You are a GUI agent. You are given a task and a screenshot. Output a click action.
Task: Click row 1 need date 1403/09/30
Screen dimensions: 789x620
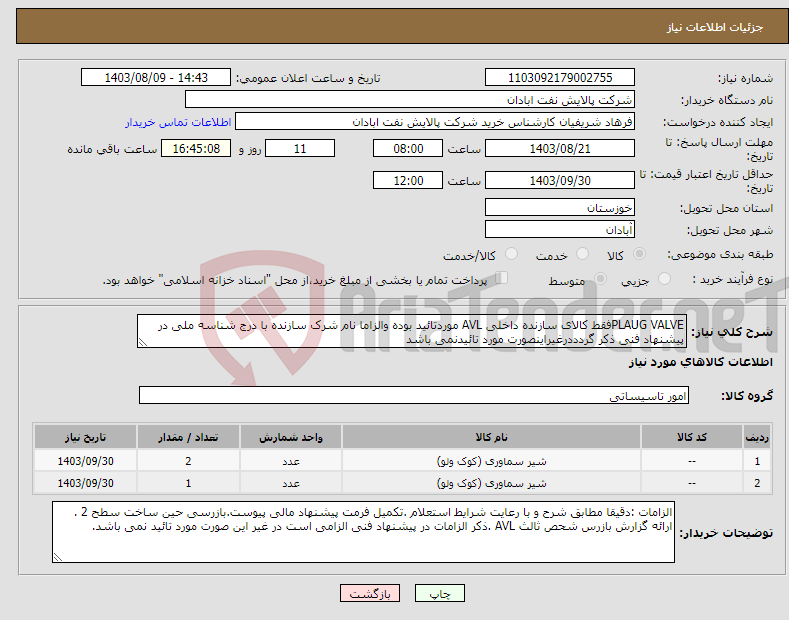click(x=85, y=461)
